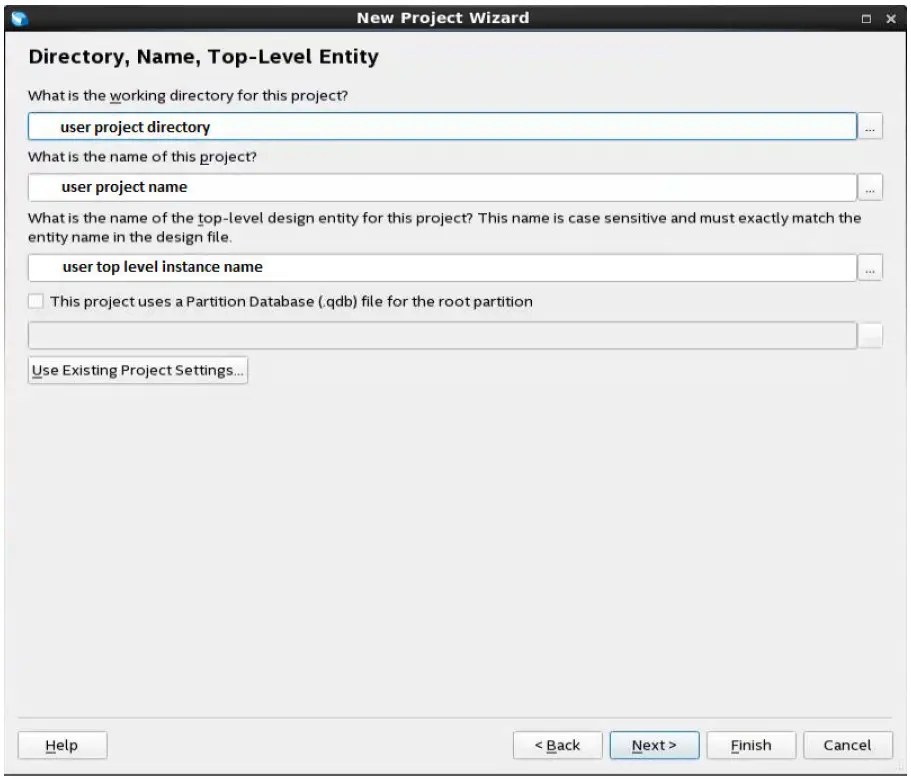Focus the project name input field

[442, 188]
